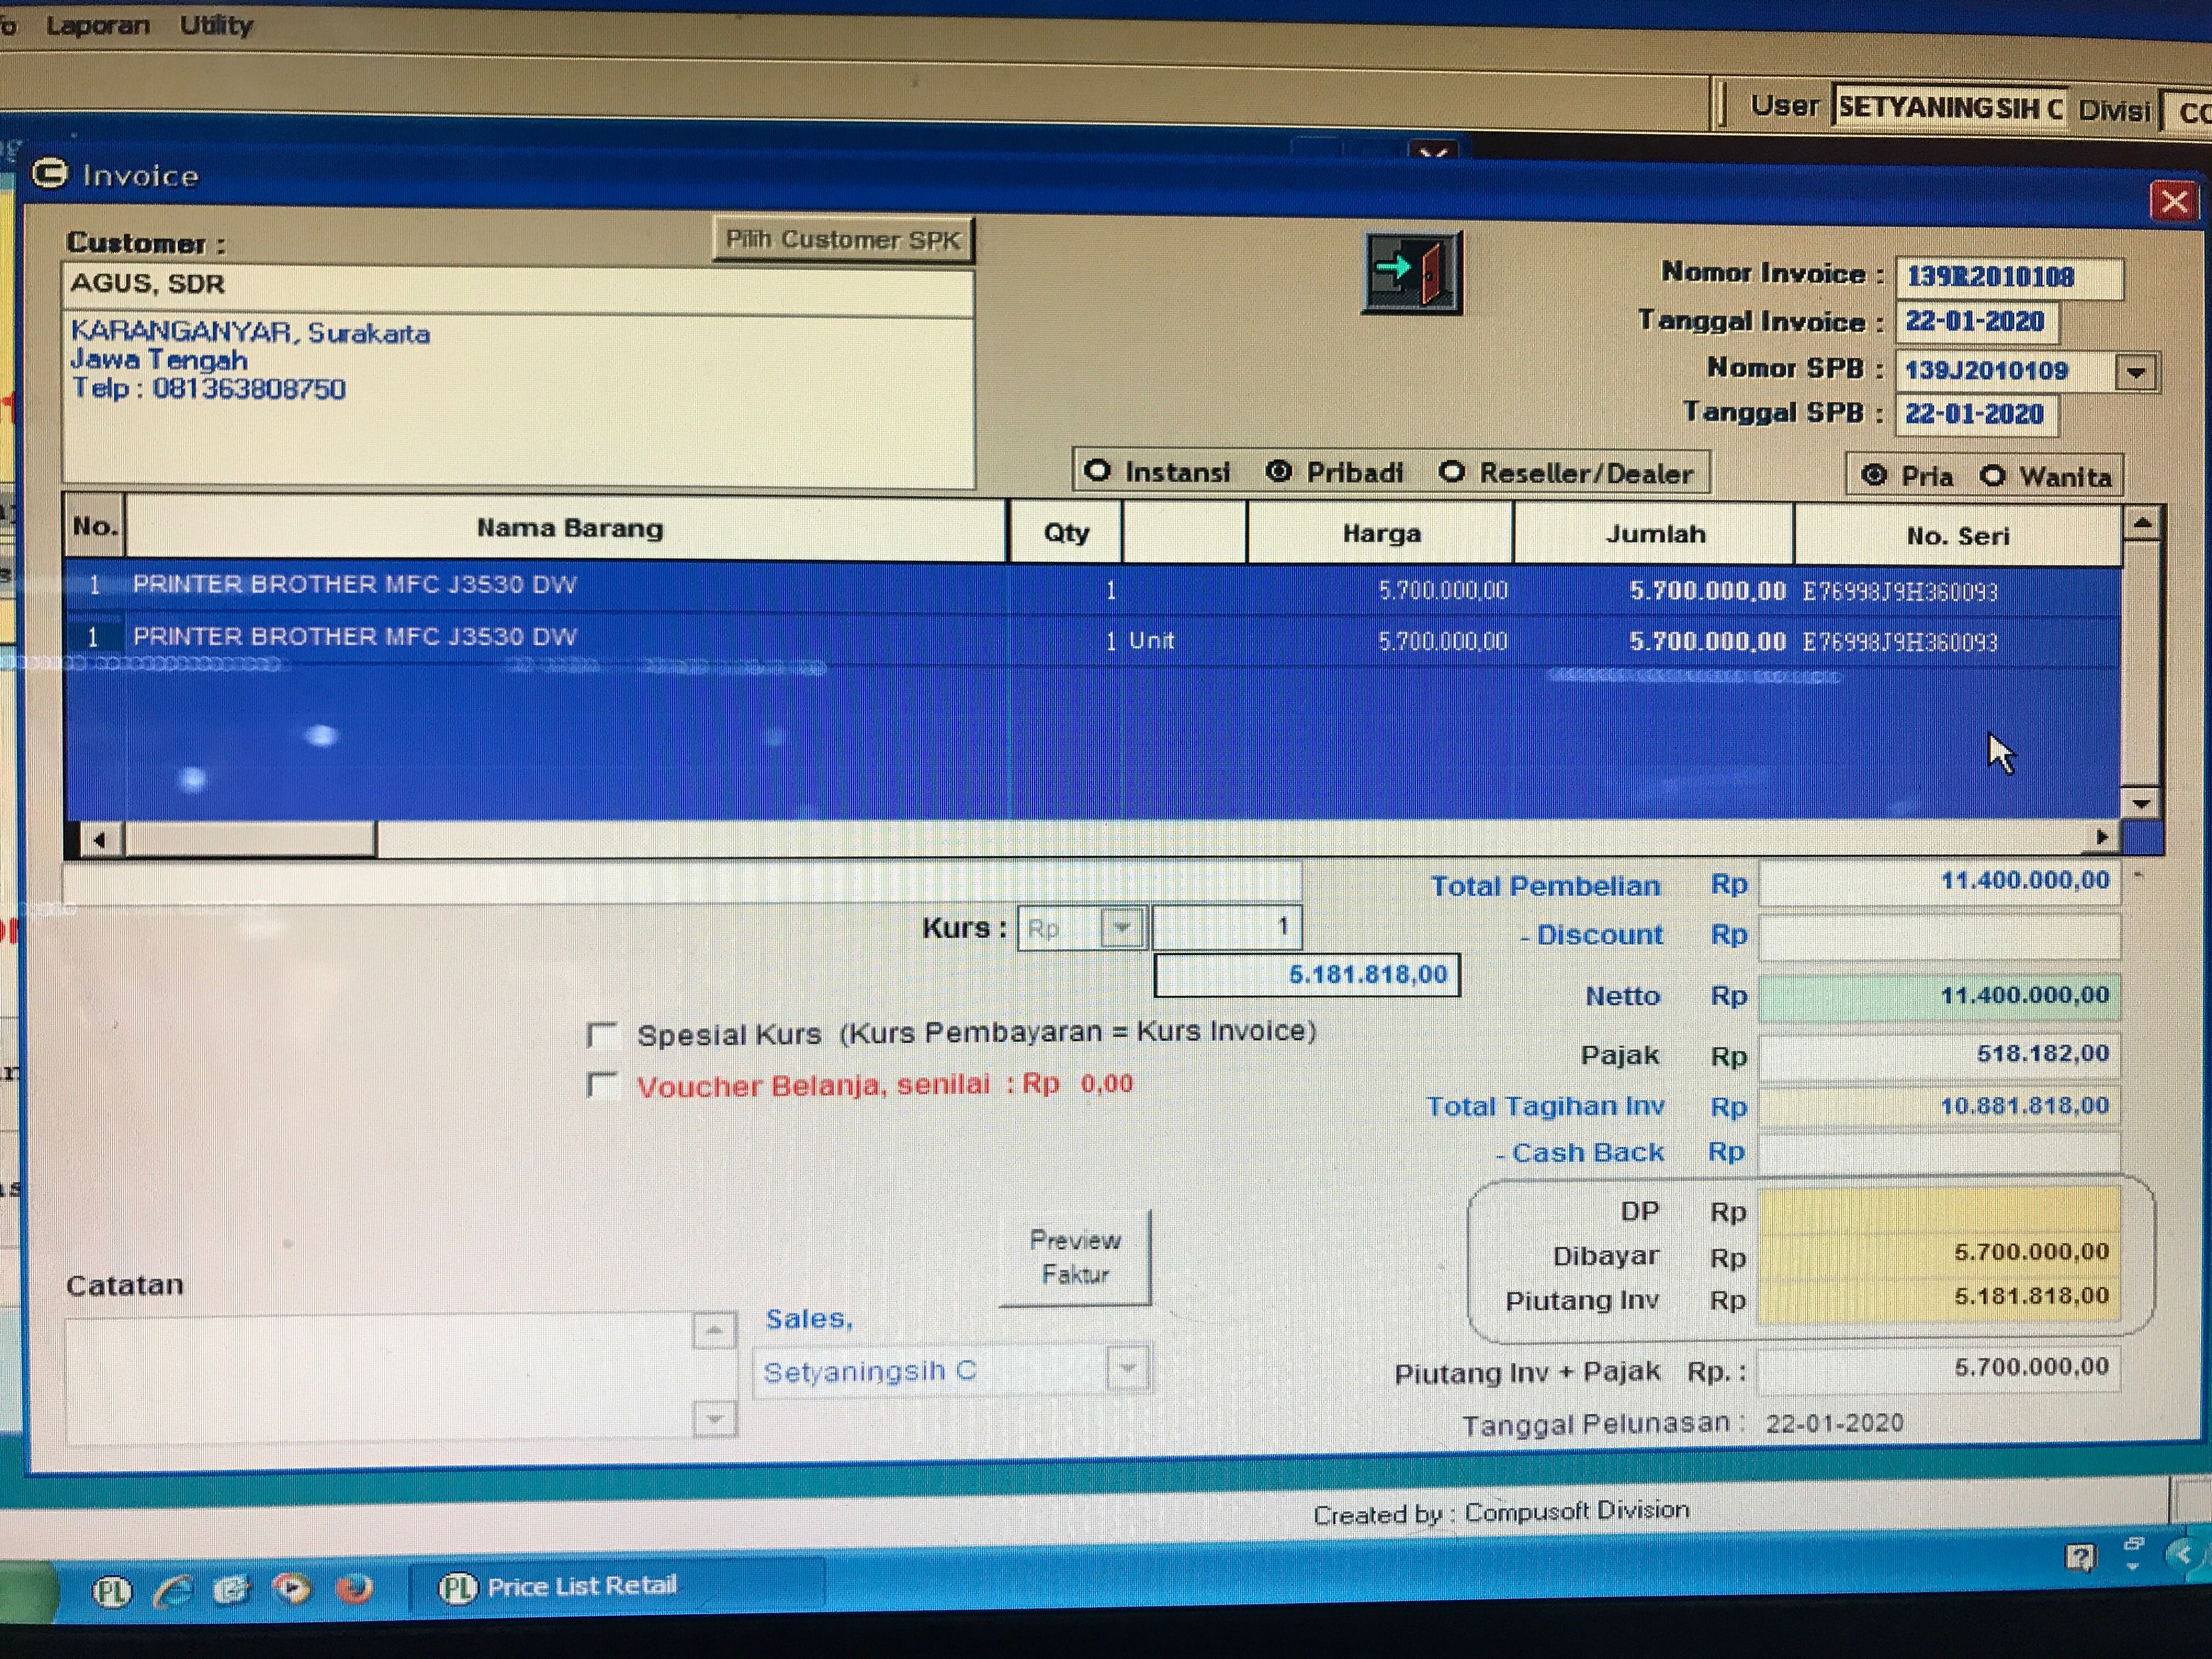Launch Internet Explorer from quick launch
Viewport: 2212px width, 1659px height.
[172, 1590]
